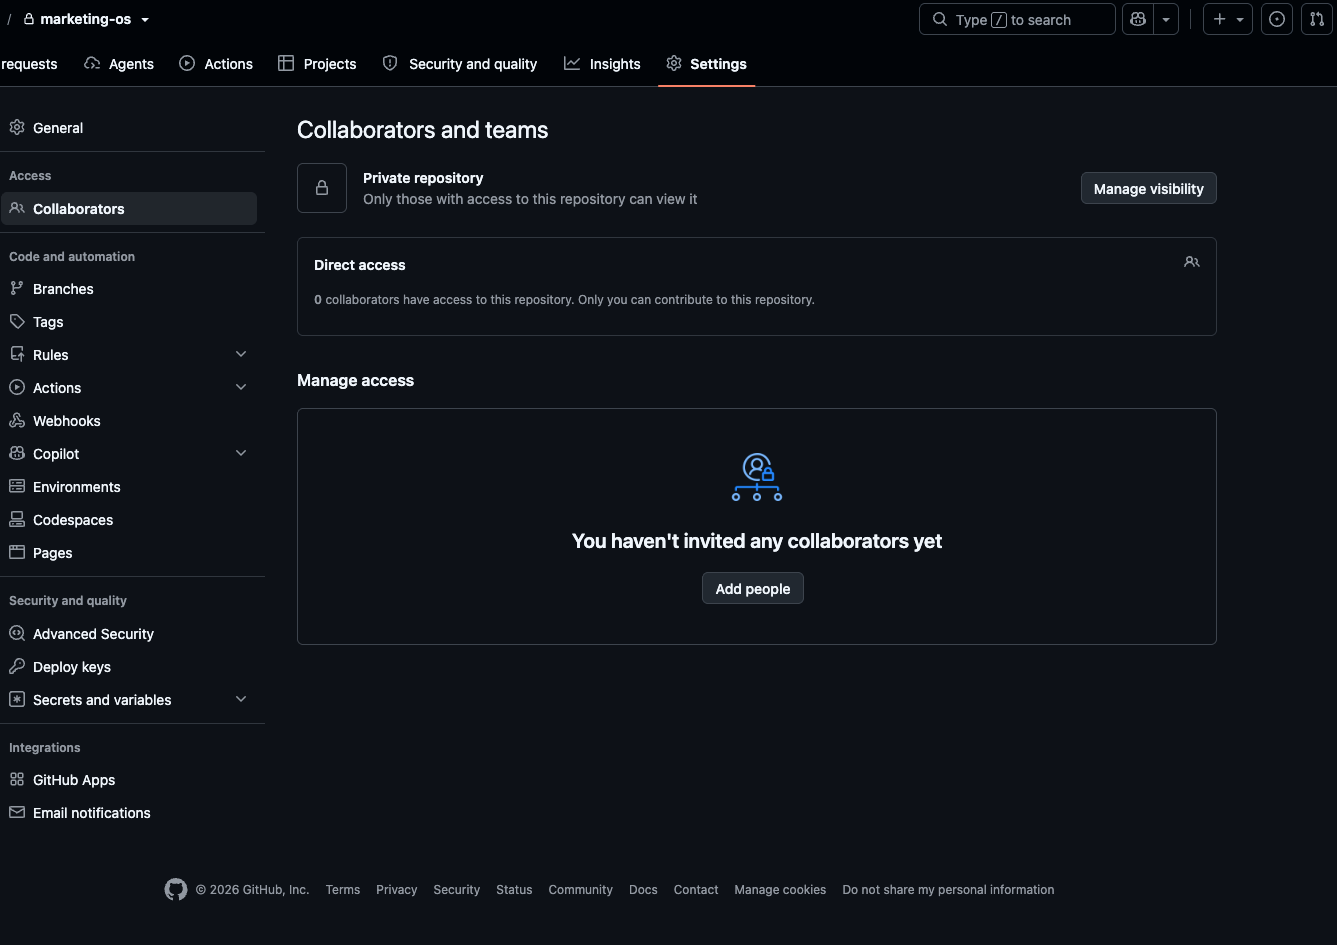Visit the Community link in the footer

pos(581,890)
